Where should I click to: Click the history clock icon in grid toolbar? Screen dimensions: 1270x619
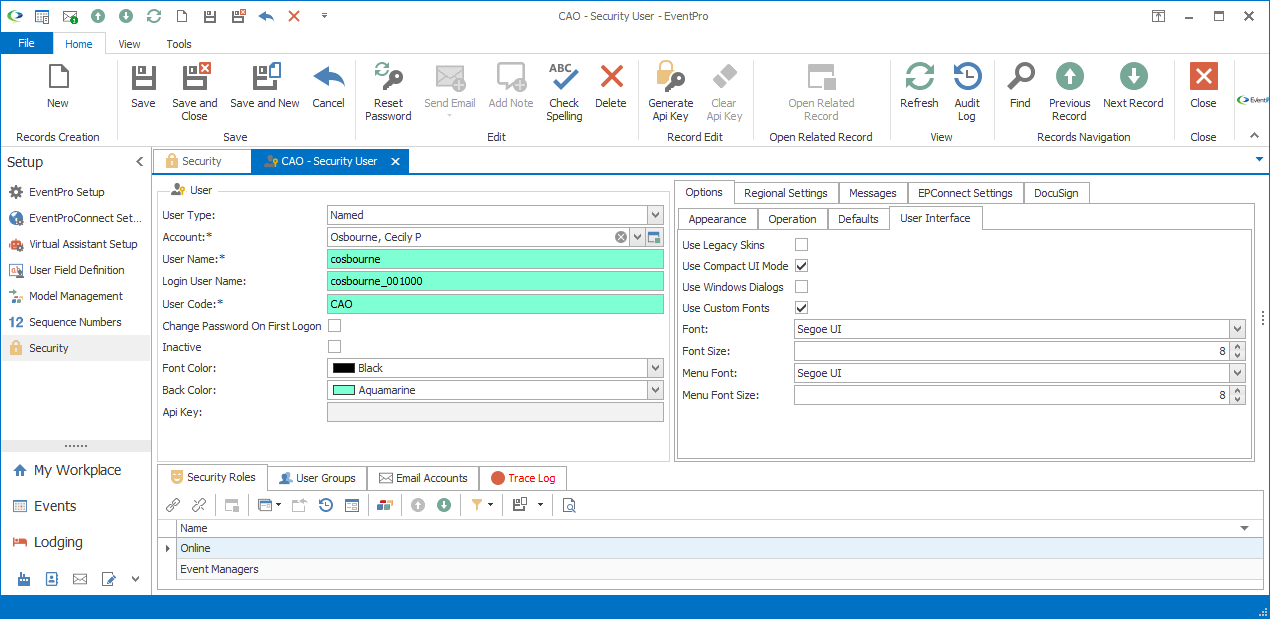pyautogui.click(x=326, y=505)
